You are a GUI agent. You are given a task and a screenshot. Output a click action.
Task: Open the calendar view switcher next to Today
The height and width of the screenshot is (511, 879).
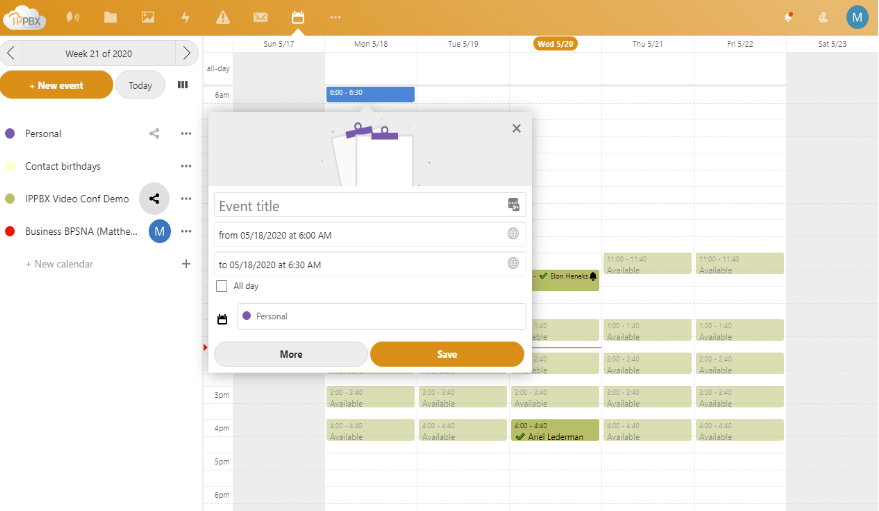(x=182, y=85)
